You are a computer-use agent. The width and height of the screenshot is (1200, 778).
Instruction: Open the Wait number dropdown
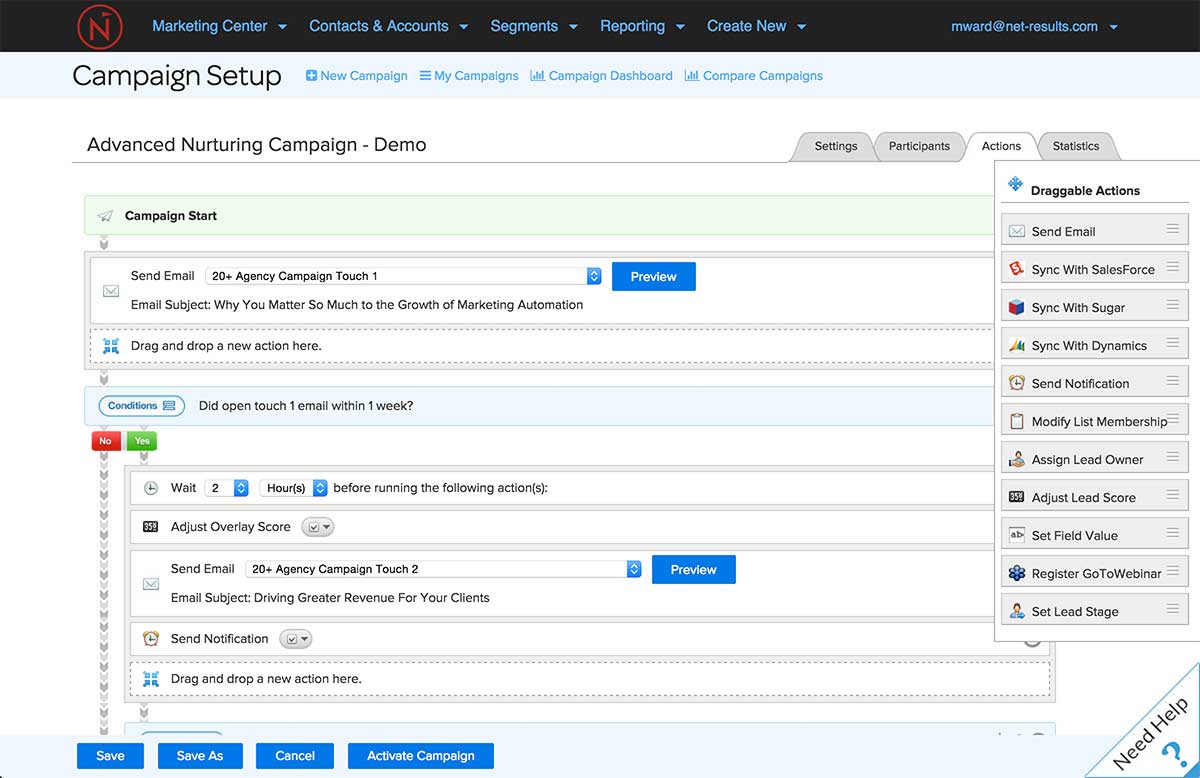tap(227, 488)
